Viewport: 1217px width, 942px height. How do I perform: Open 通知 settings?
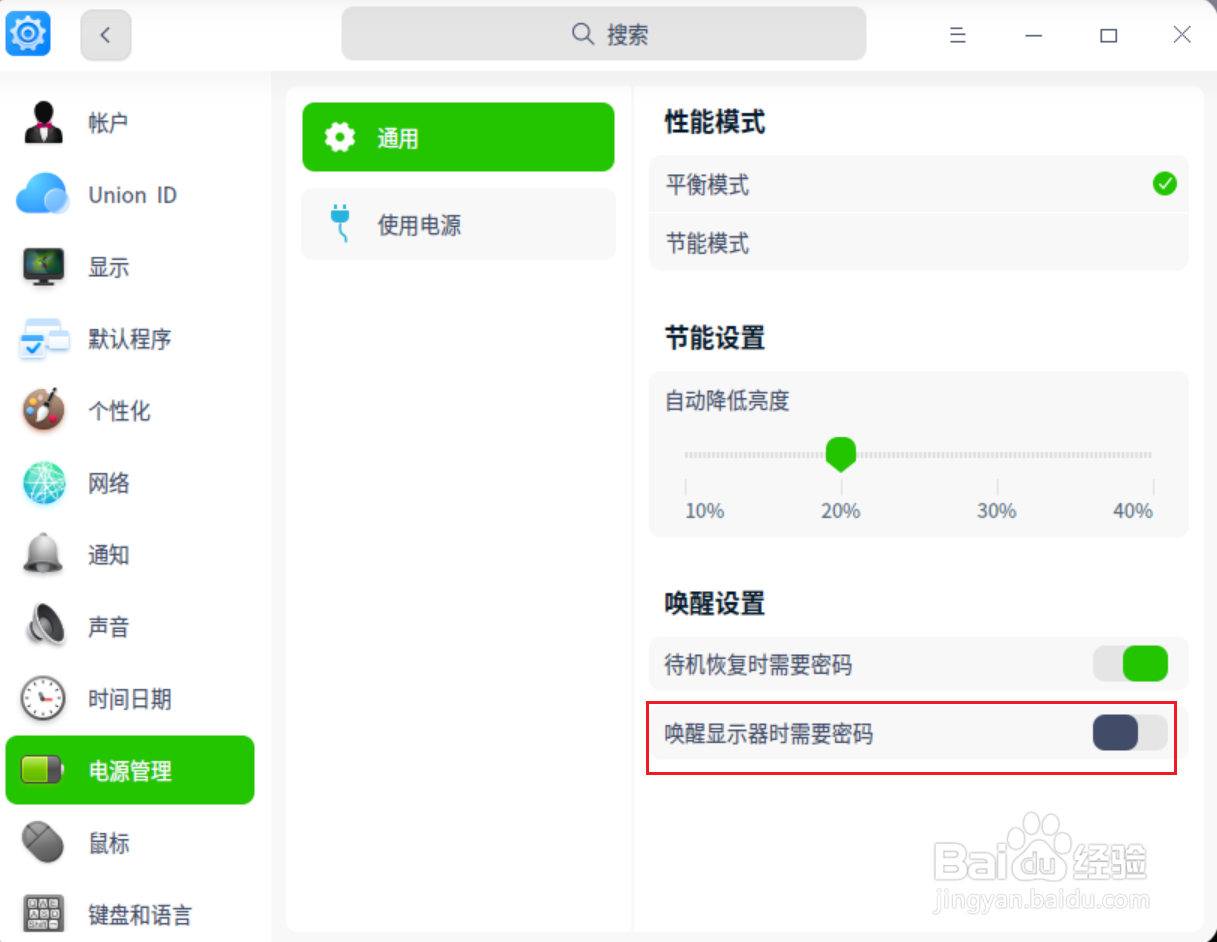(x=130, y=555)
